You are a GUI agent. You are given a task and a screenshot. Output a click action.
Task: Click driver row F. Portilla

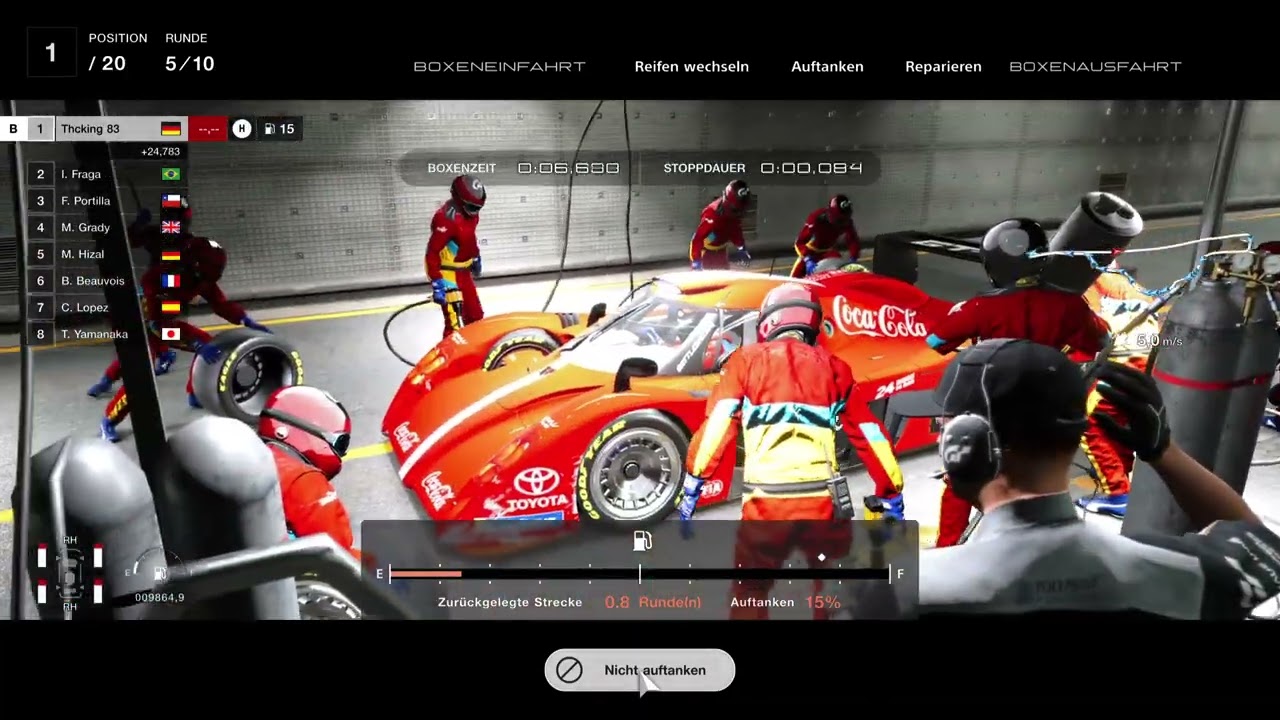(106, 201)
